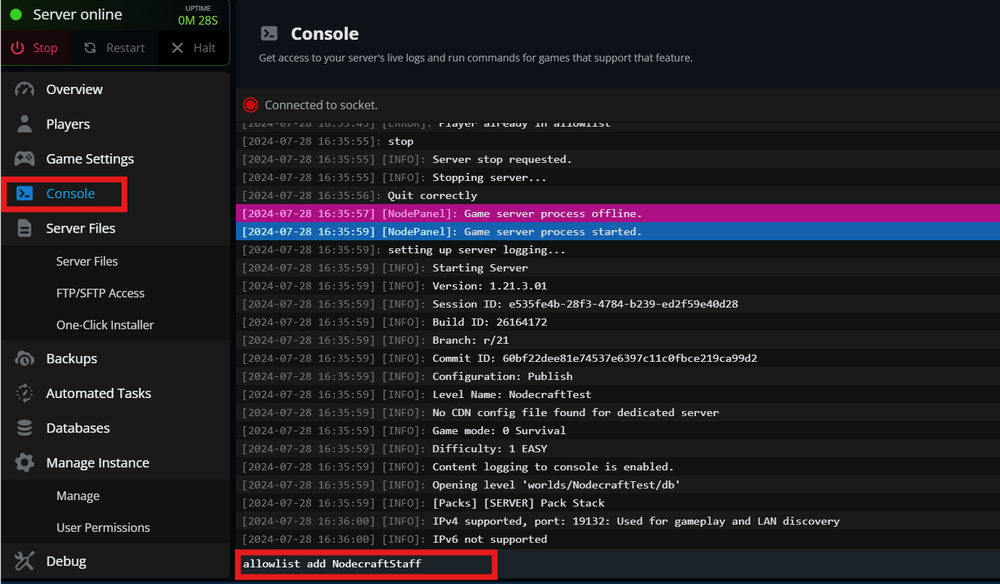The image size is (1000, 584).
Task: Open Server Files via its sidebar icon
Action: coord(23,228)
